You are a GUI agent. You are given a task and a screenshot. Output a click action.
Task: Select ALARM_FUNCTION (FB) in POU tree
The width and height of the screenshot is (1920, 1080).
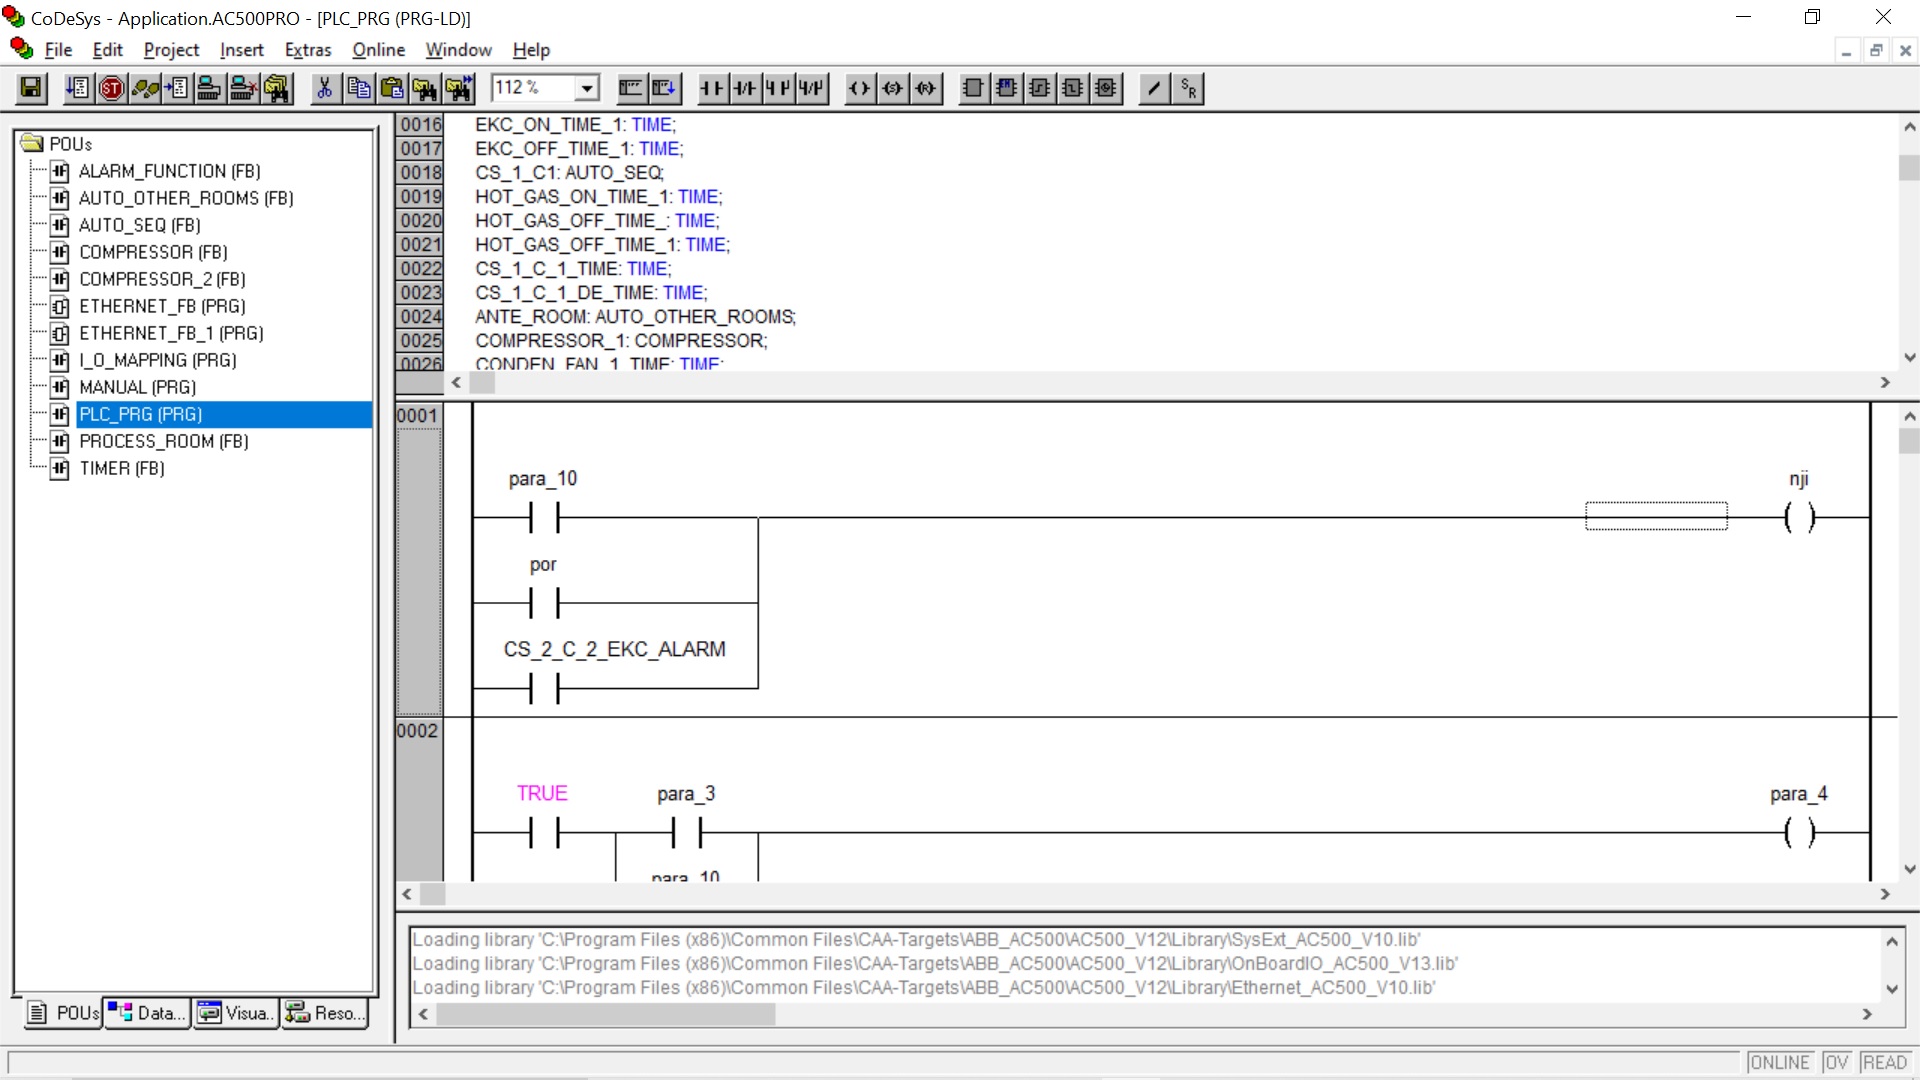(x=169, y=171)
